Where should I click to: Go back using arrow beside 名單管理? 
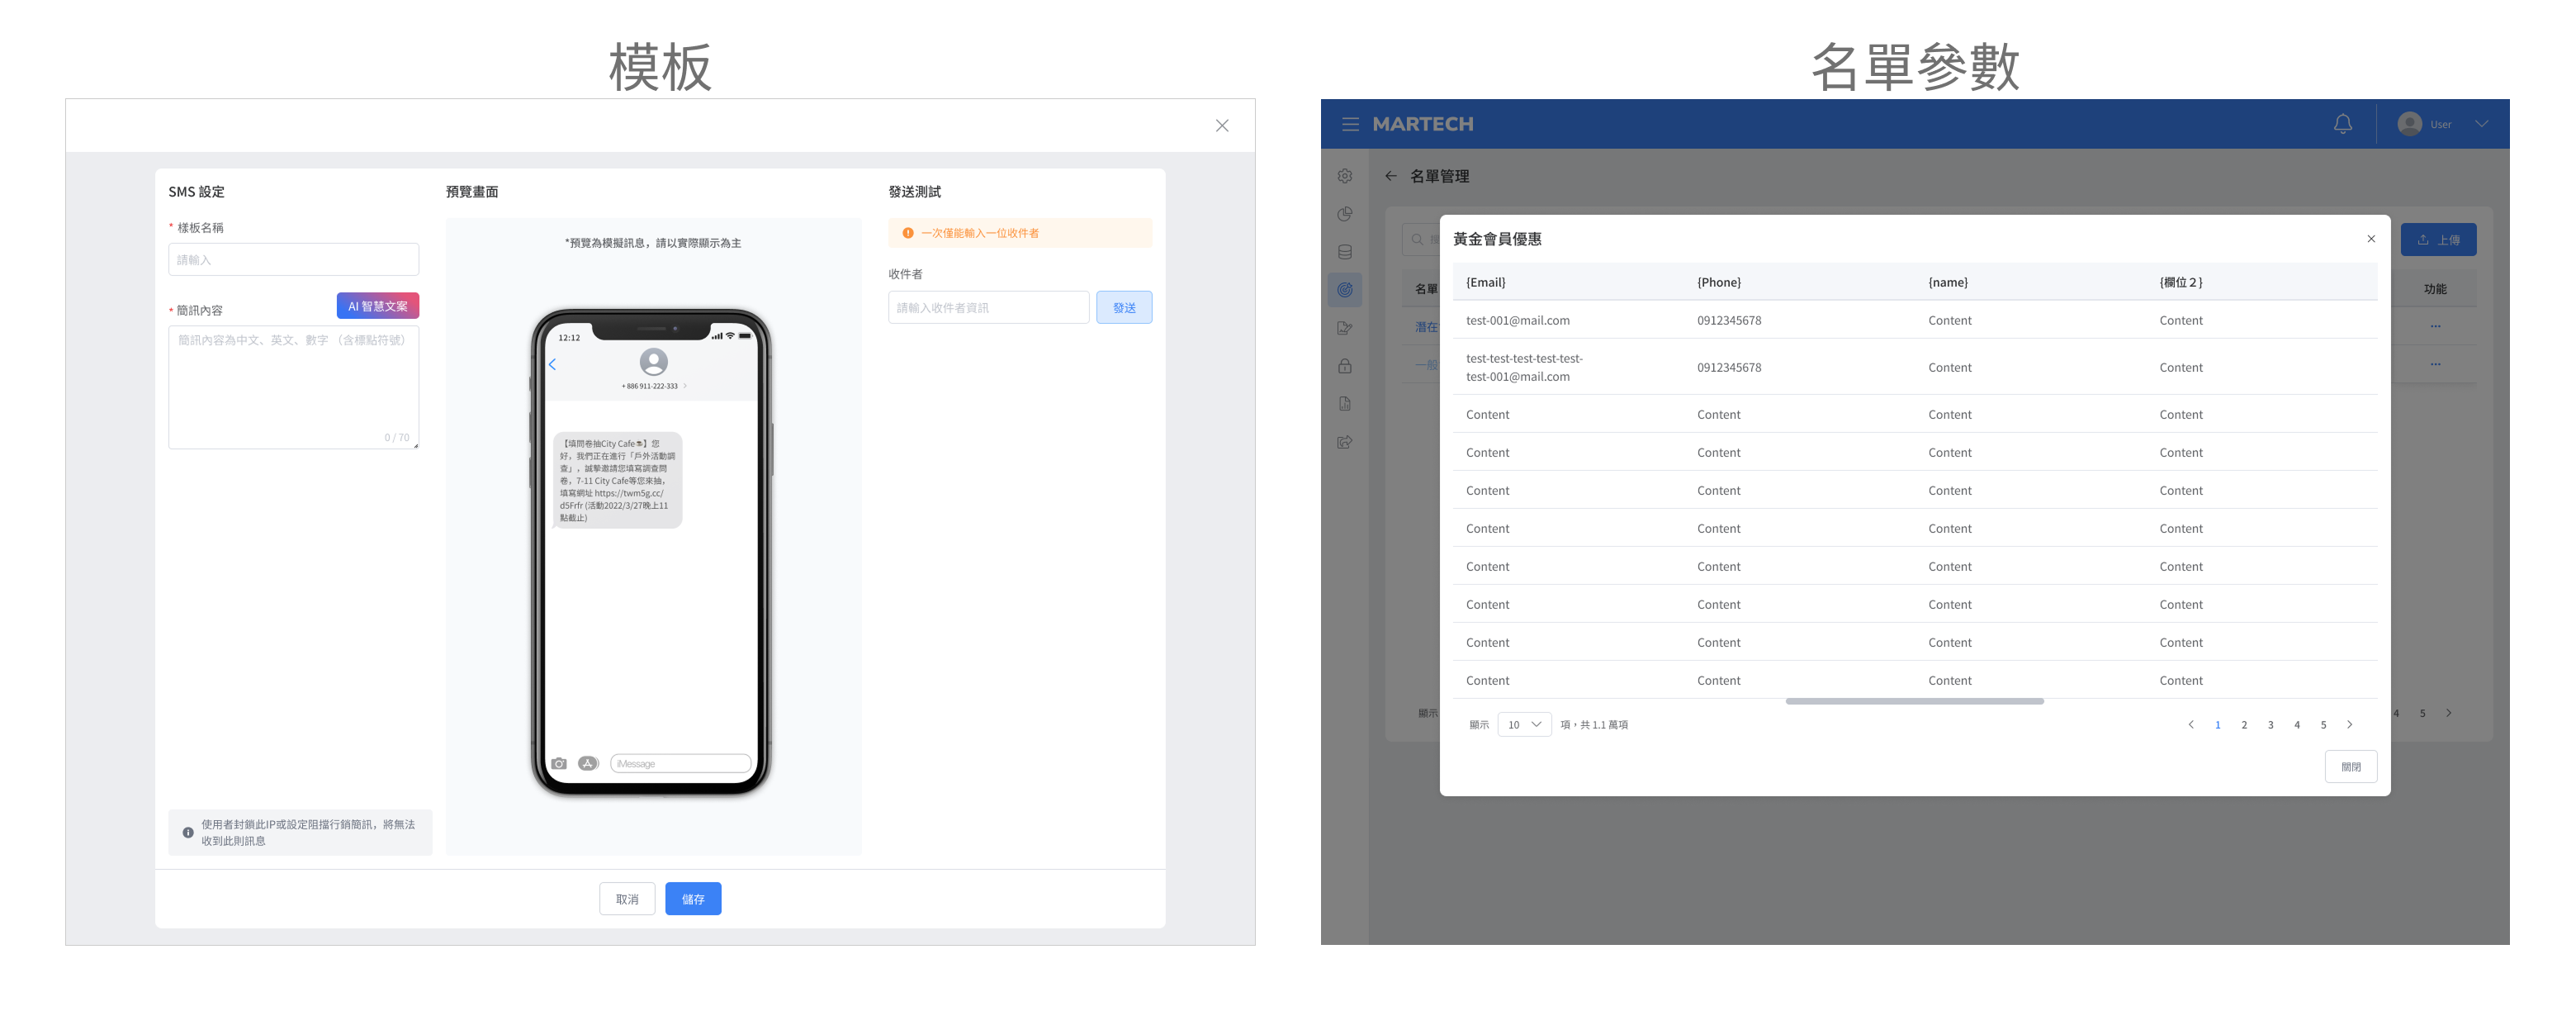[x=1390, y=176]
